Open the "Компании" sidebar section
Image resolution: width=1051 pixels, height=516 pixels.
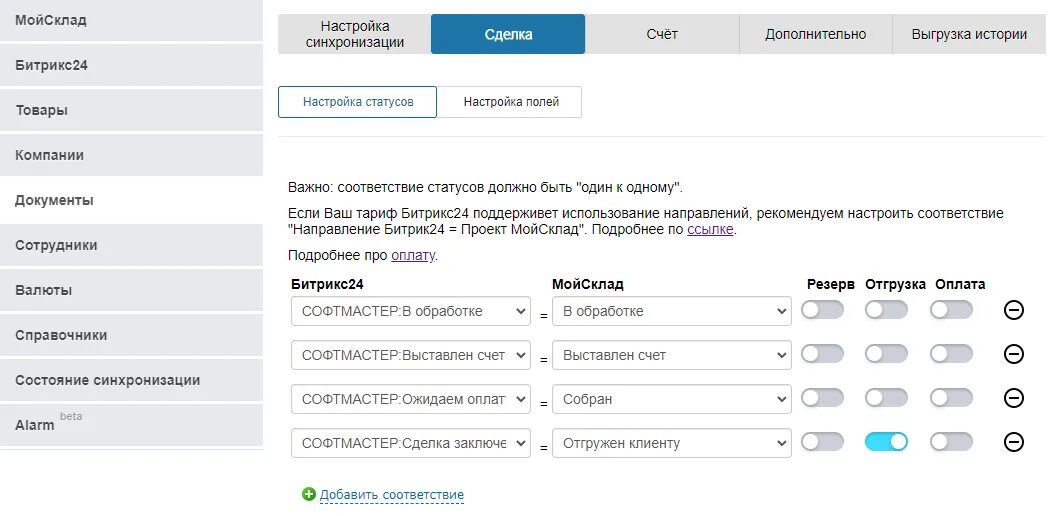(x=131, y=155)
